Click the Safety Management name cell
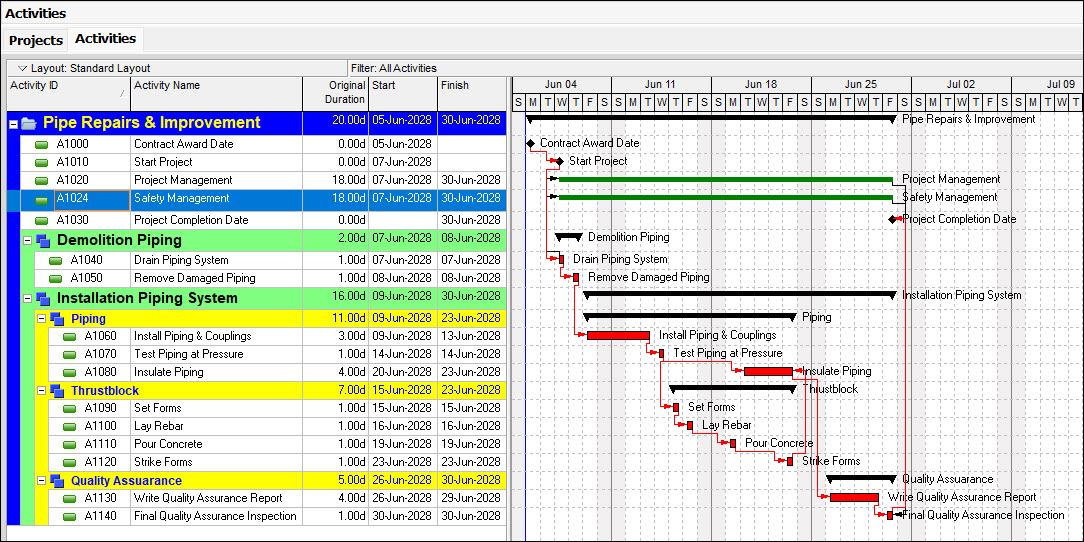 [216, 198]
